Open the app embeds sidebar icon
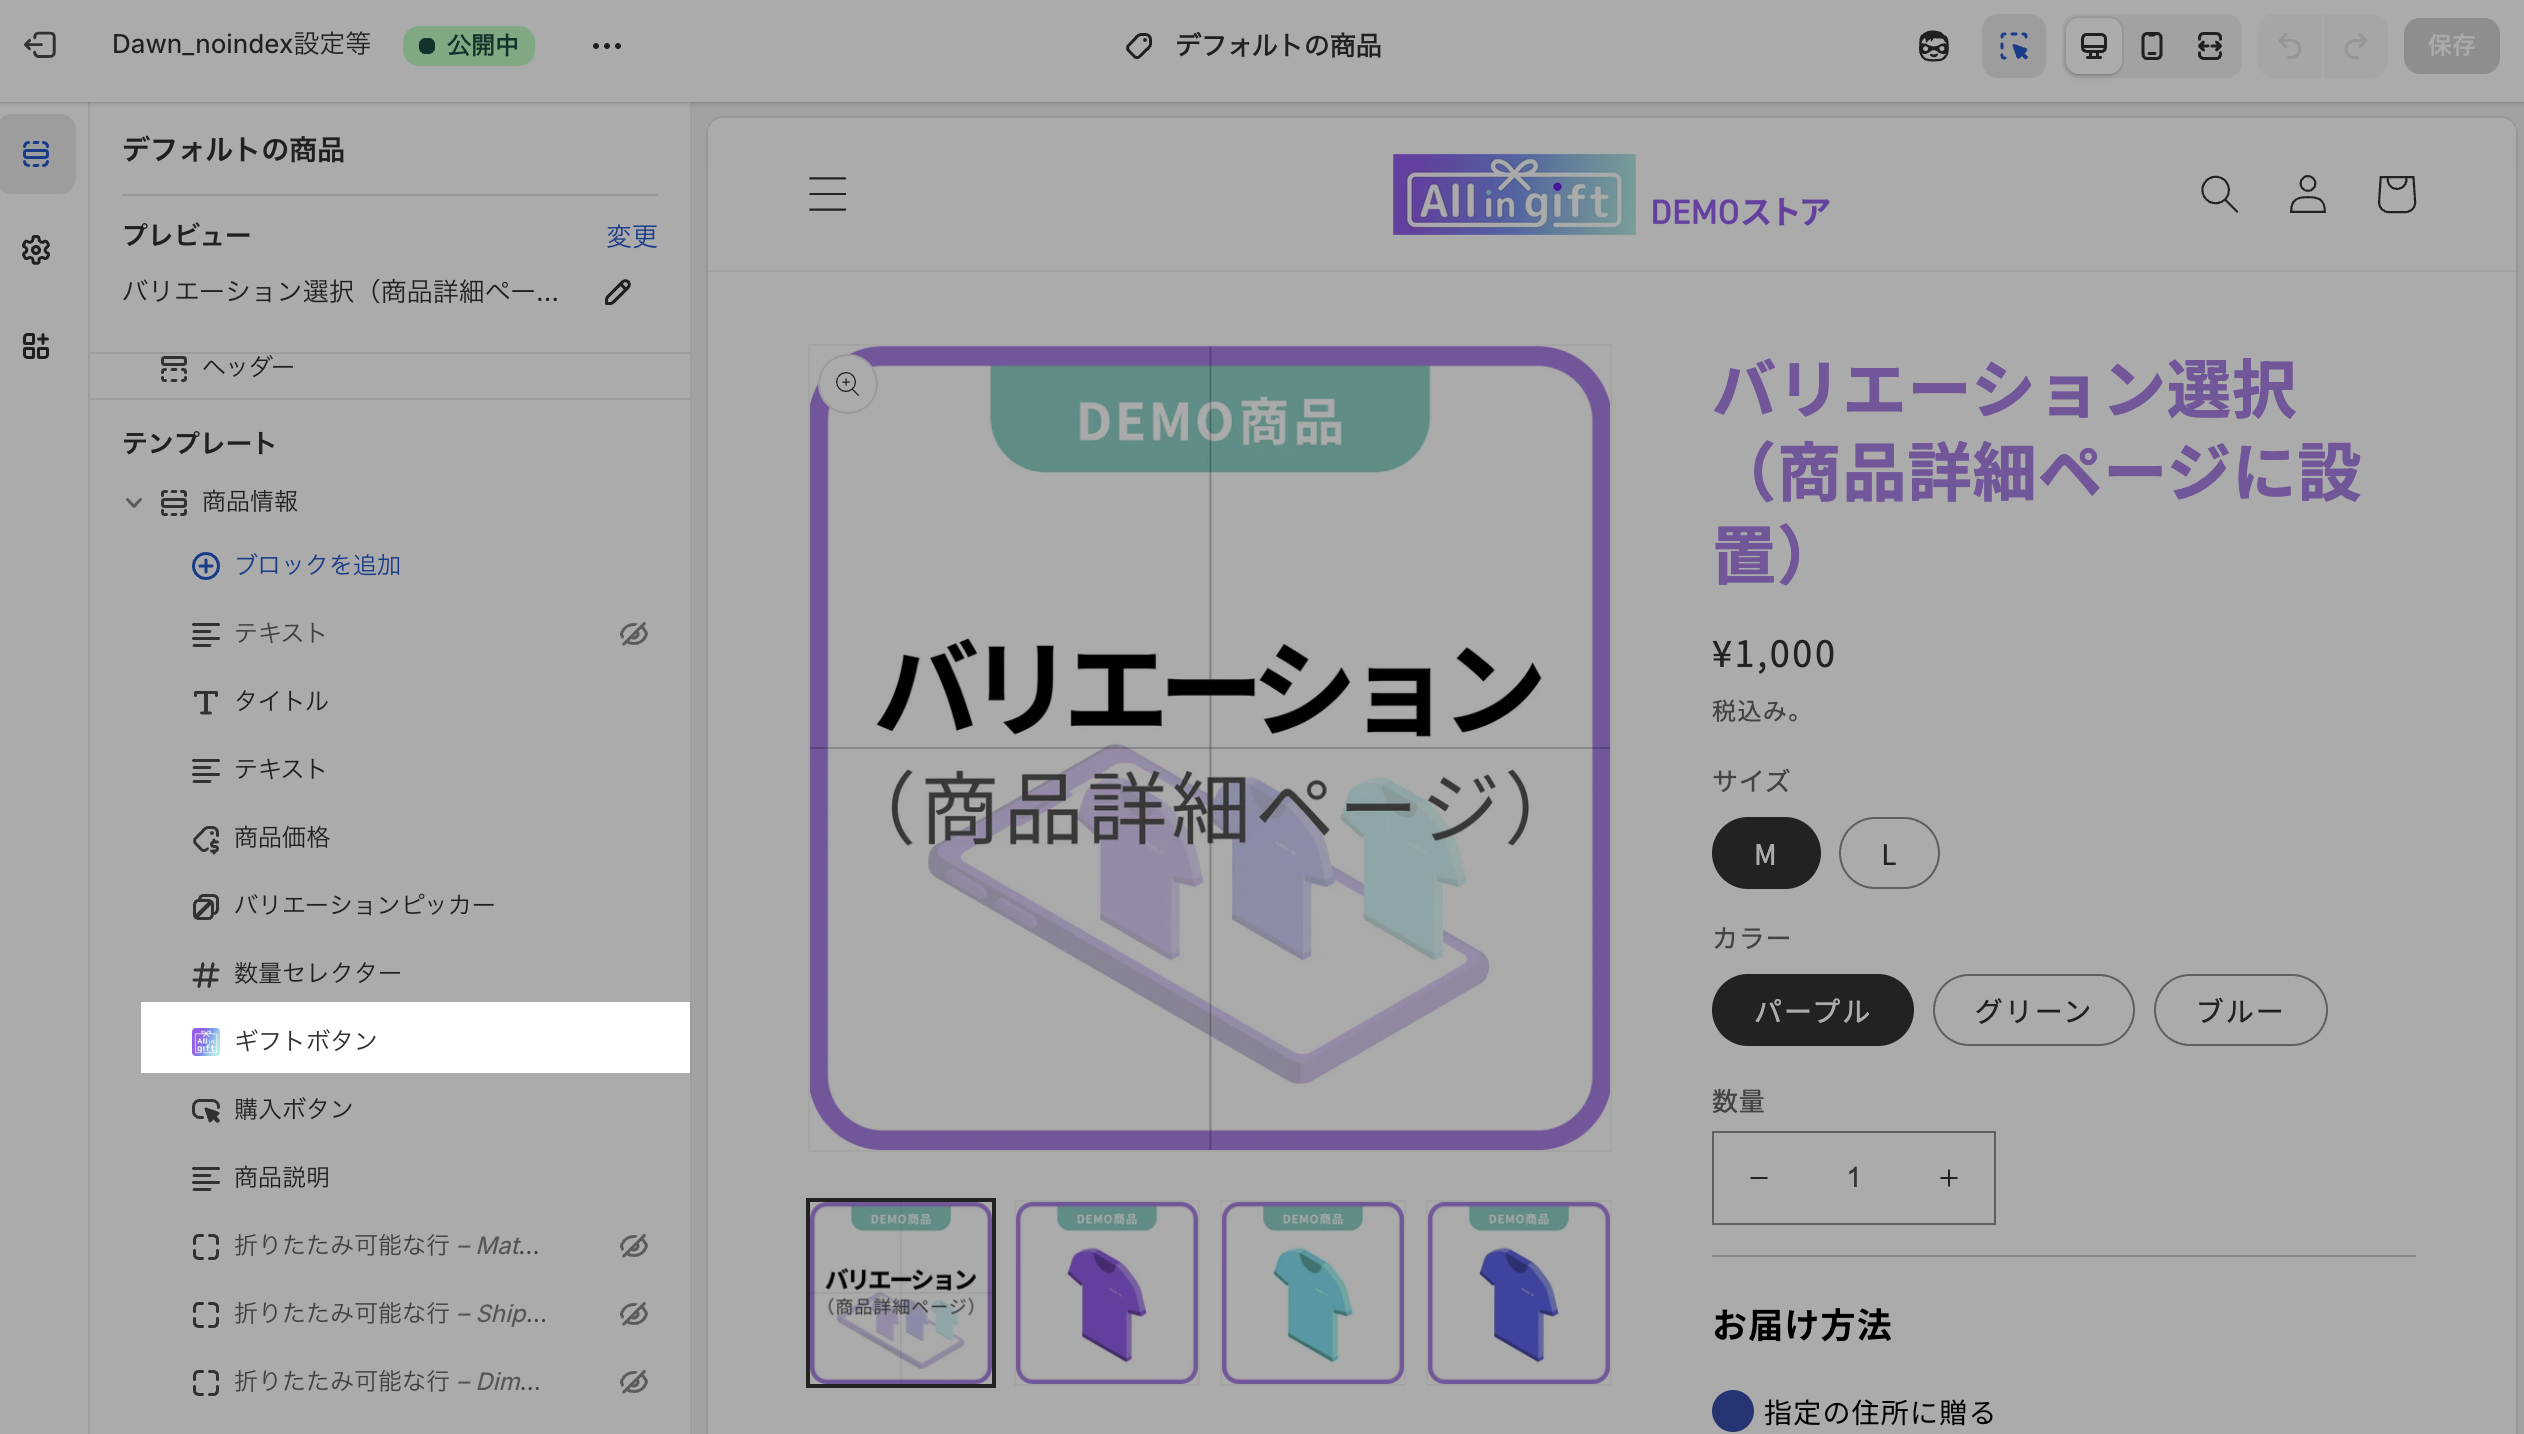This screenshot has height=1434, width=2524. pos(36,346)
